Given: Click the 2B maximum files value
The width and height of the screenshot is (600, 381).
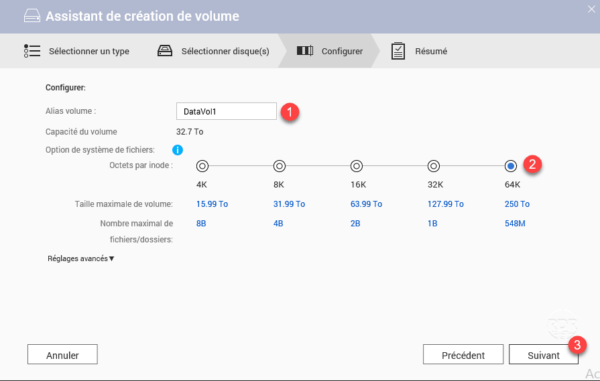Looking at the screenshot, I should [x=355, y=223].
